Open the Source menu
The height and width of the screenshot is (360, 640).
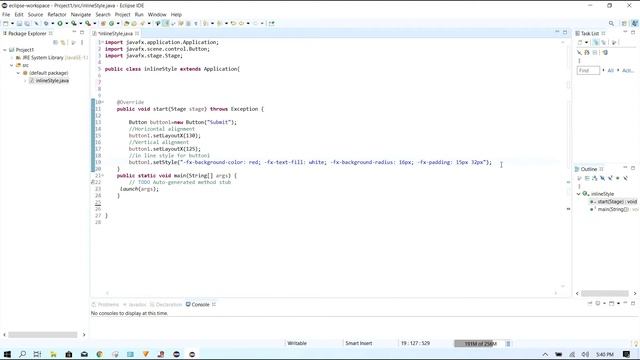pyautogui.click(x=35, y=14)
